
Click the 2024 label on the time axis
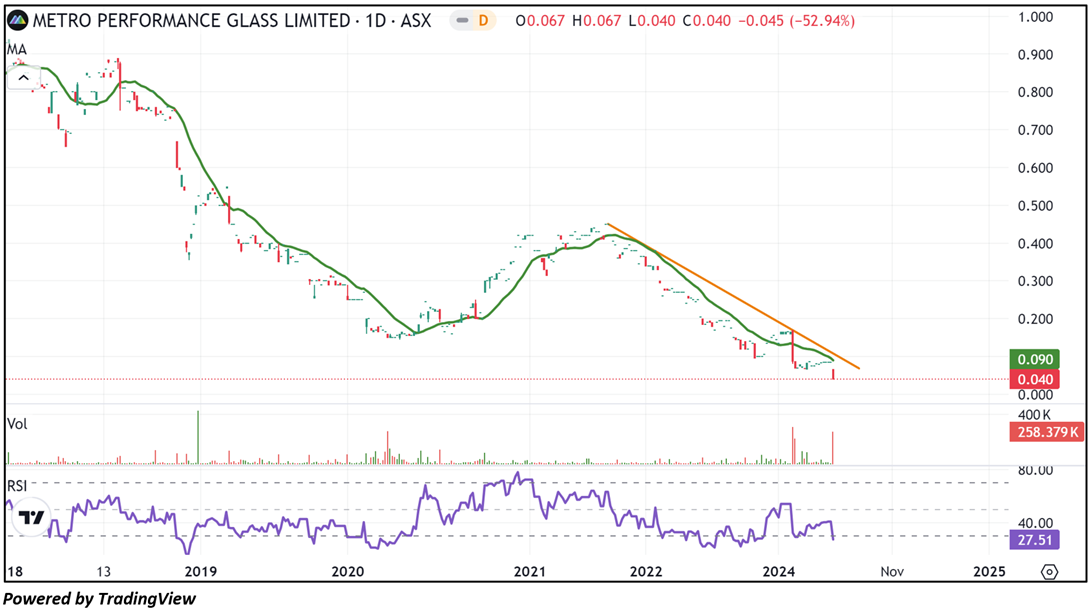click(779, 572)
